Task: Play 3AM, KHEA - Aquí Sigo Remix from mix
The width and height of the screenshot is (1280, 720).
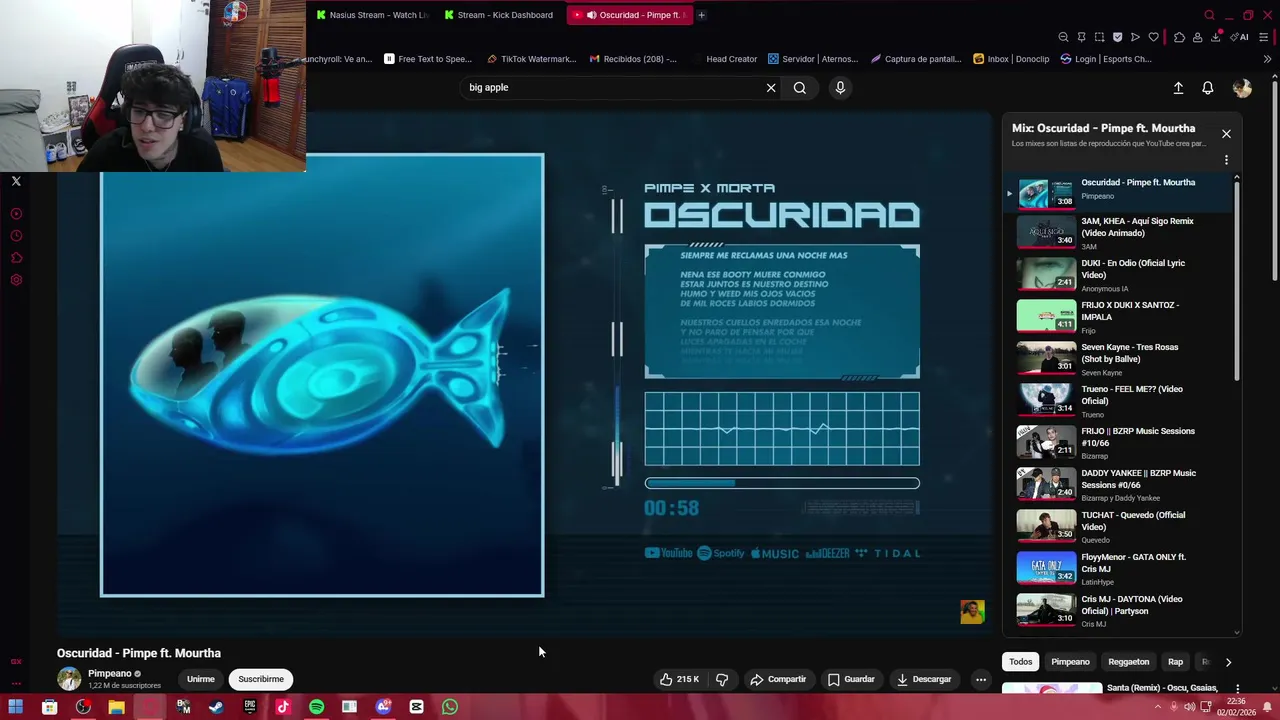Action: point(1118,233)
